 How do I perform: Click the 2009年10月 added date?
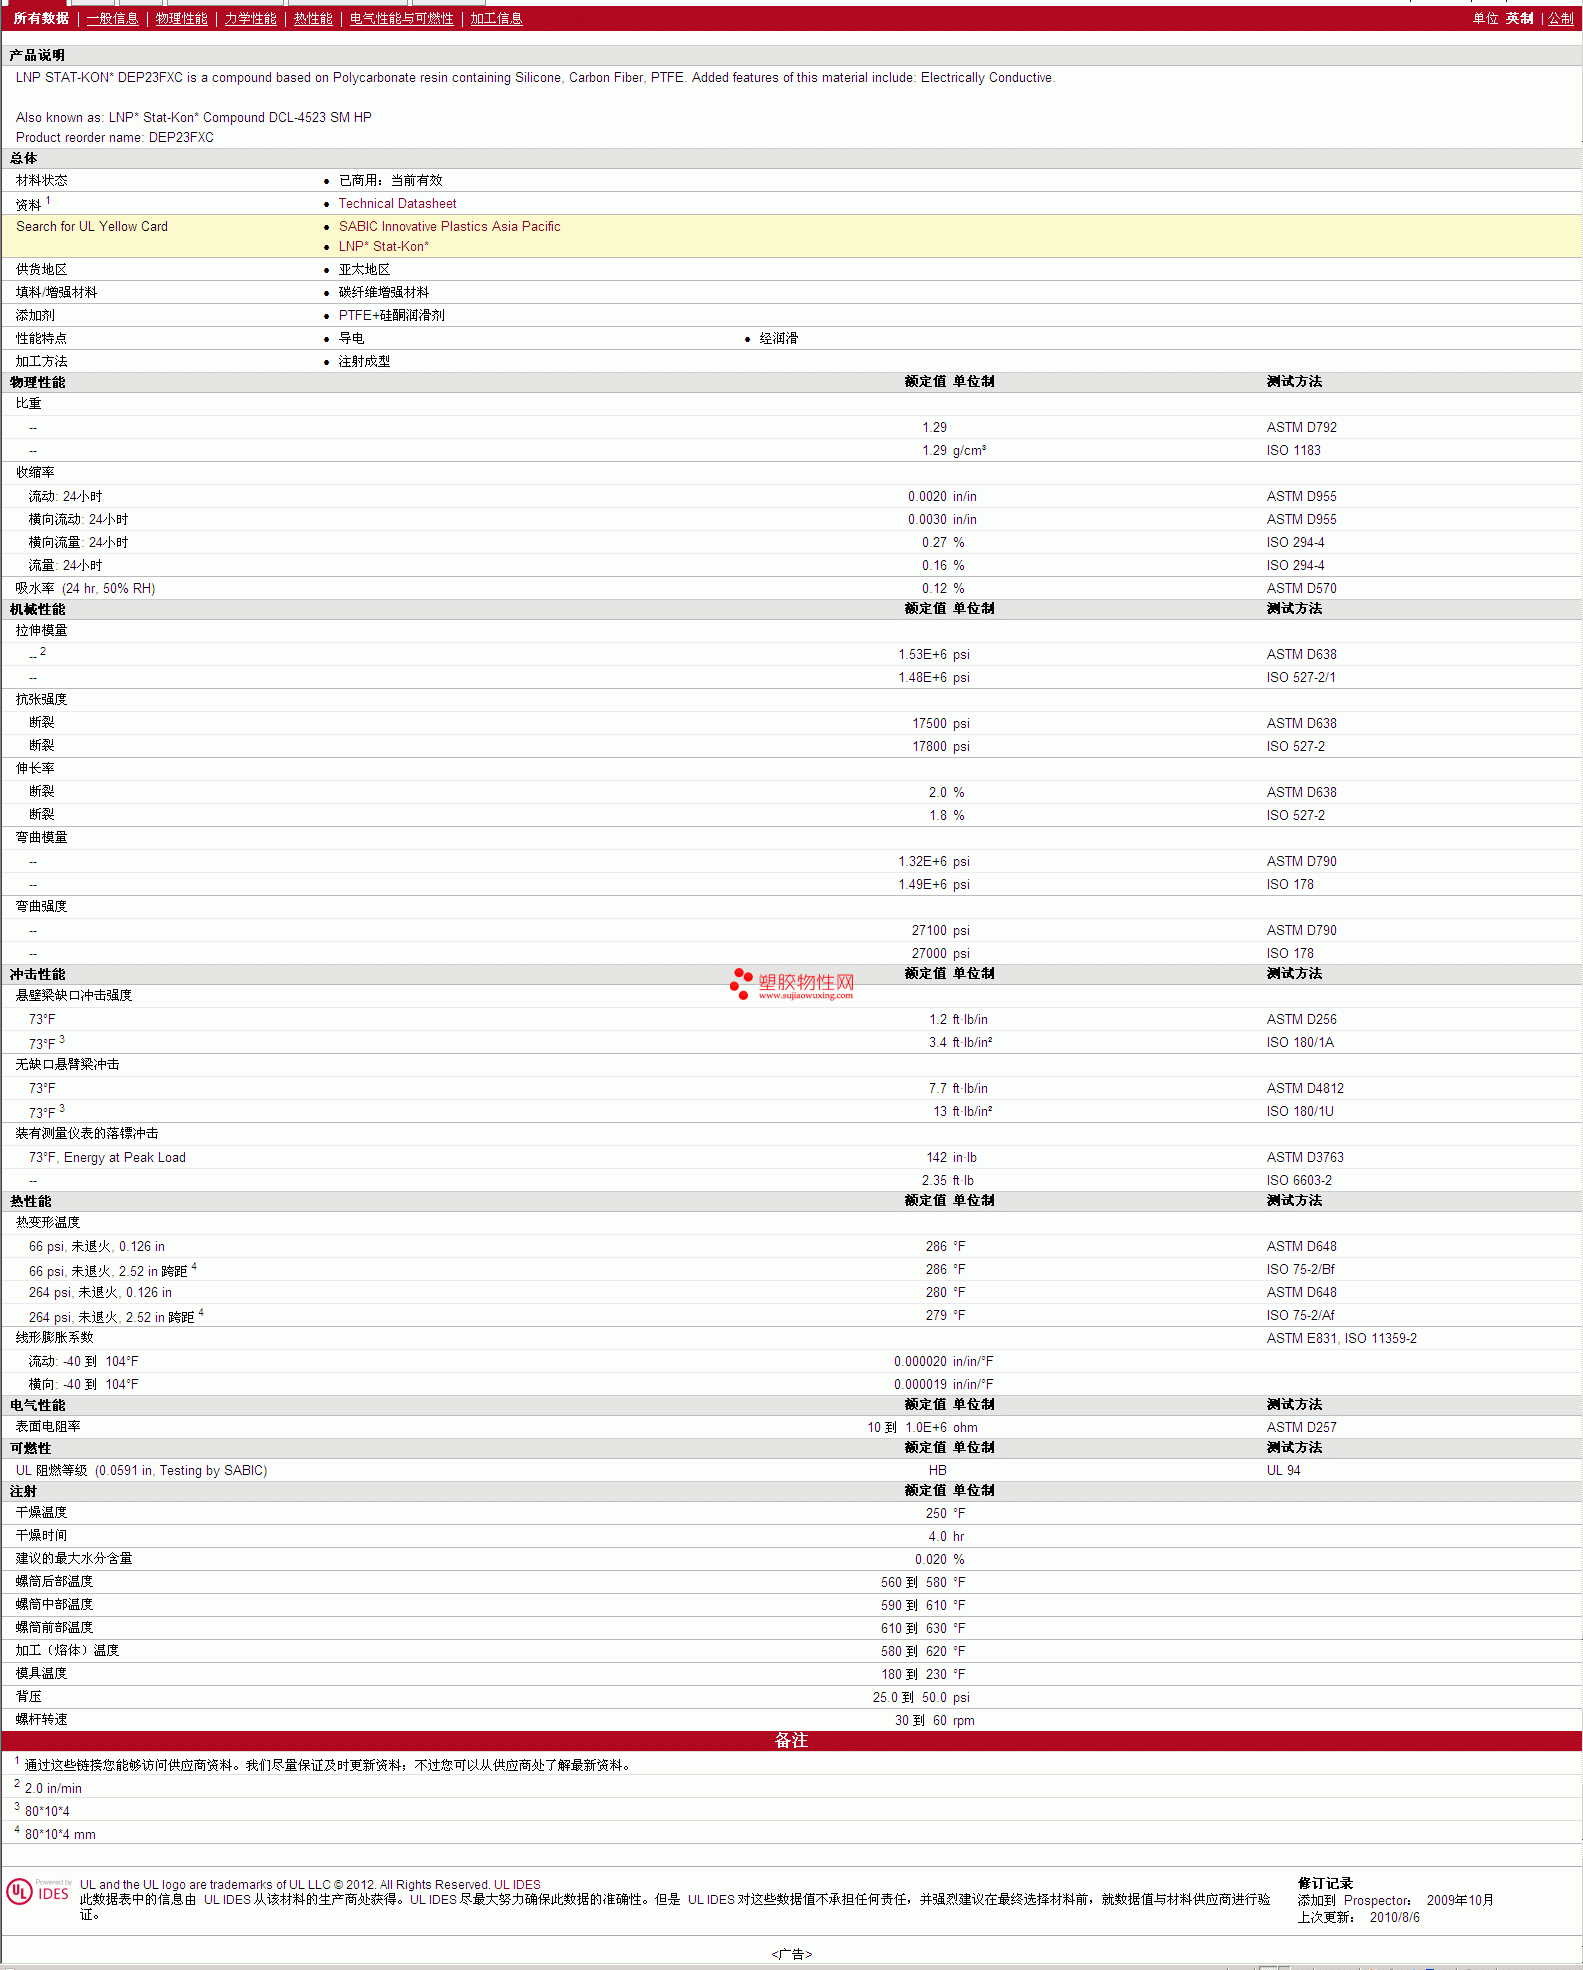(1460, 1901)
